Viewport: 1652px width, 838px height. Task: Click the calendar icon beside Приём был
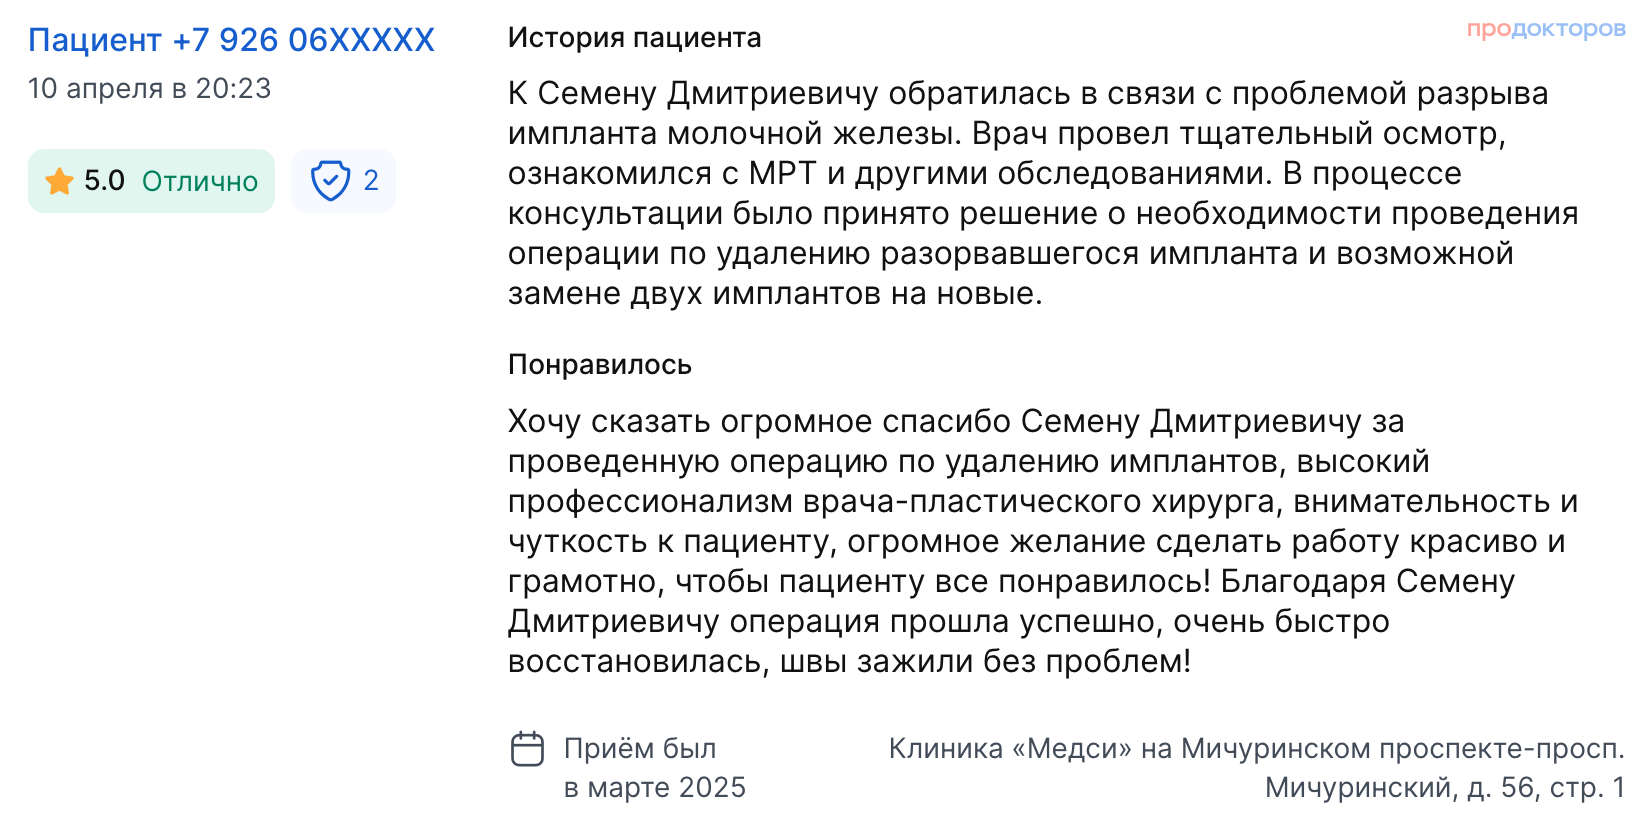(528, 749)
